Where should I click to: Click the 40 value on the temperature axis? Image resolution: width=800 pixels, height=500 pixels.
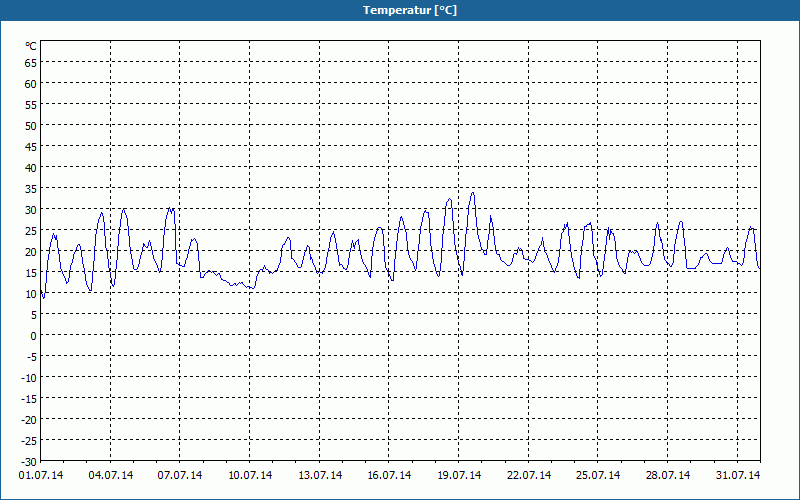(31, 168)
